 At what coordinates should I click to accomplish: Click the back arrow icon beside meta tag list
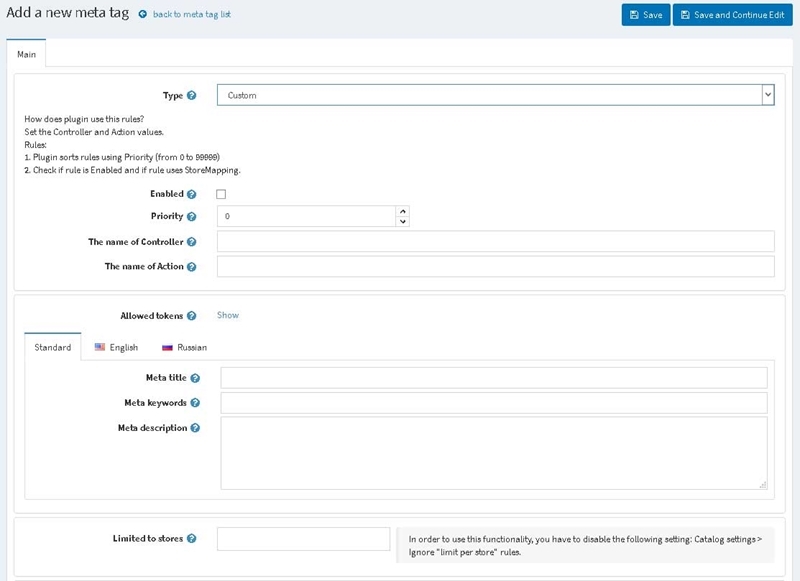click(143, 14)
